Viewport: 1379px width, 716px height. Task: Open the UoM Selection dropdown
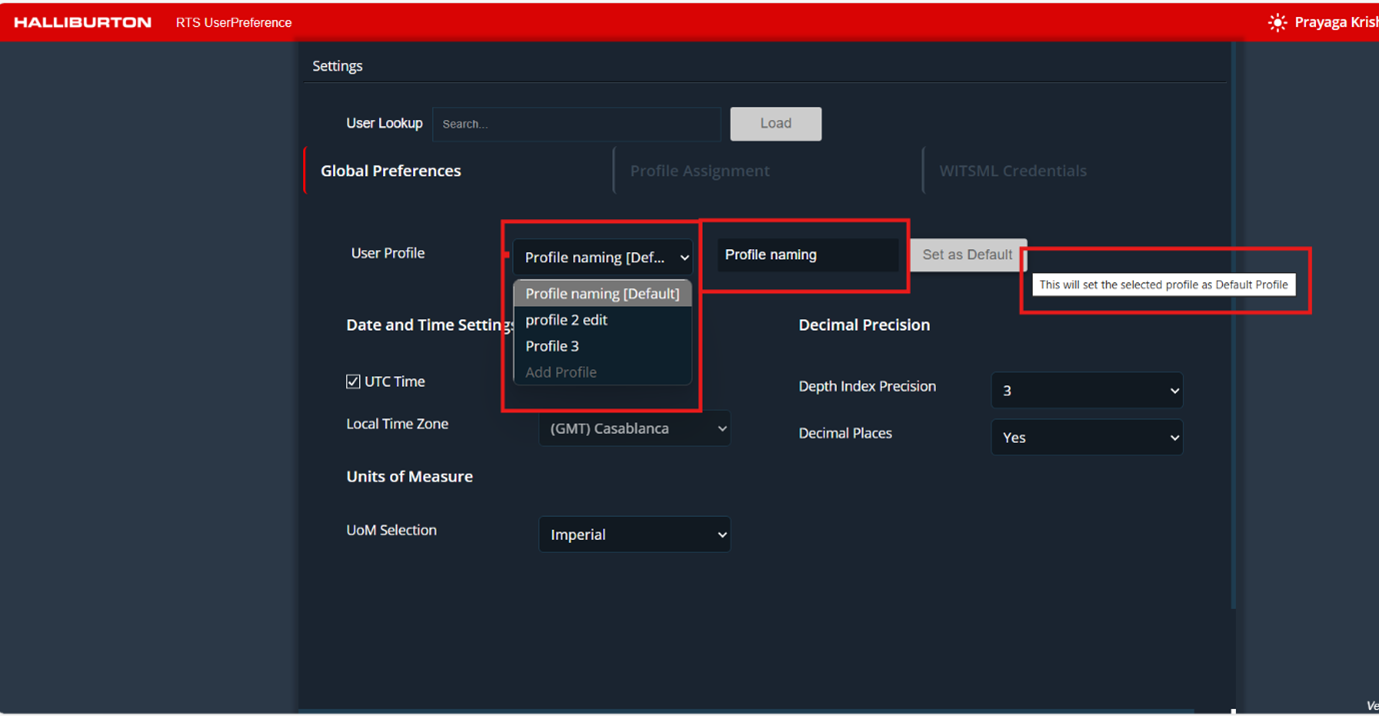[x=634, y=534]
